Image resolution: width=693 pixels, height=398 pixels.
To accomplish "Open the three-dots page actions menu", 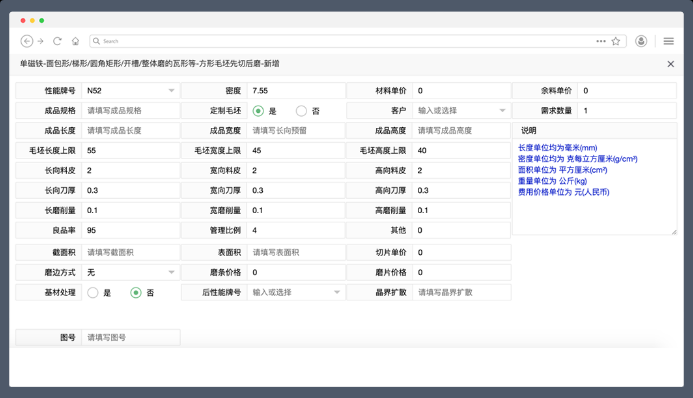I will click(x=601, y=41).
